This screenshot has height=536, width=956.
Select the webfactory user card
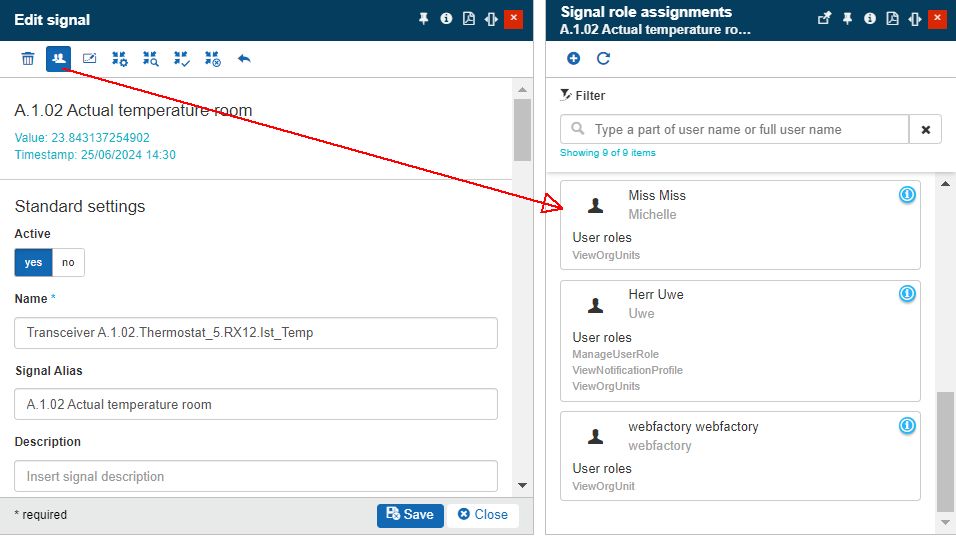pyautogui.click(x=740, y=455)
